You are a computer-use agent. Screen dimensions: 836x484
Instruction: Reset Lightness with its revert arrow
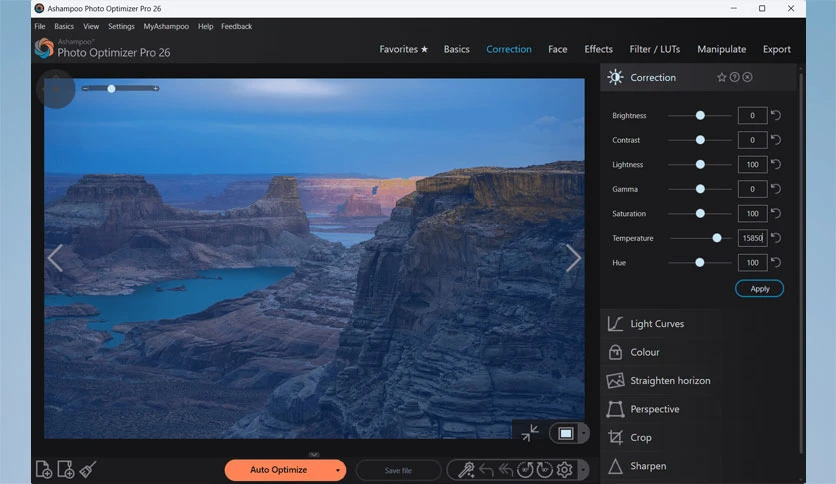pyautogui.click(x=776, y=164)
